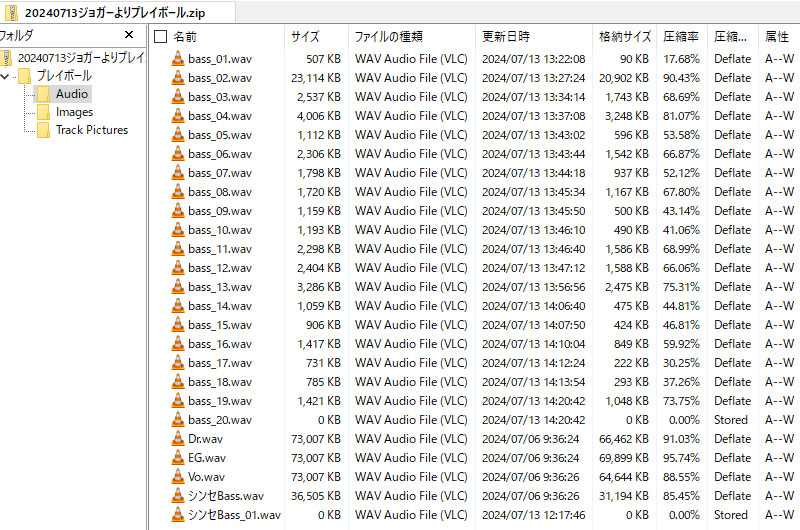Click the zip archive icon in title tab
The width and height of the screenshot is (800, 530).
click(x=11, y=13)
